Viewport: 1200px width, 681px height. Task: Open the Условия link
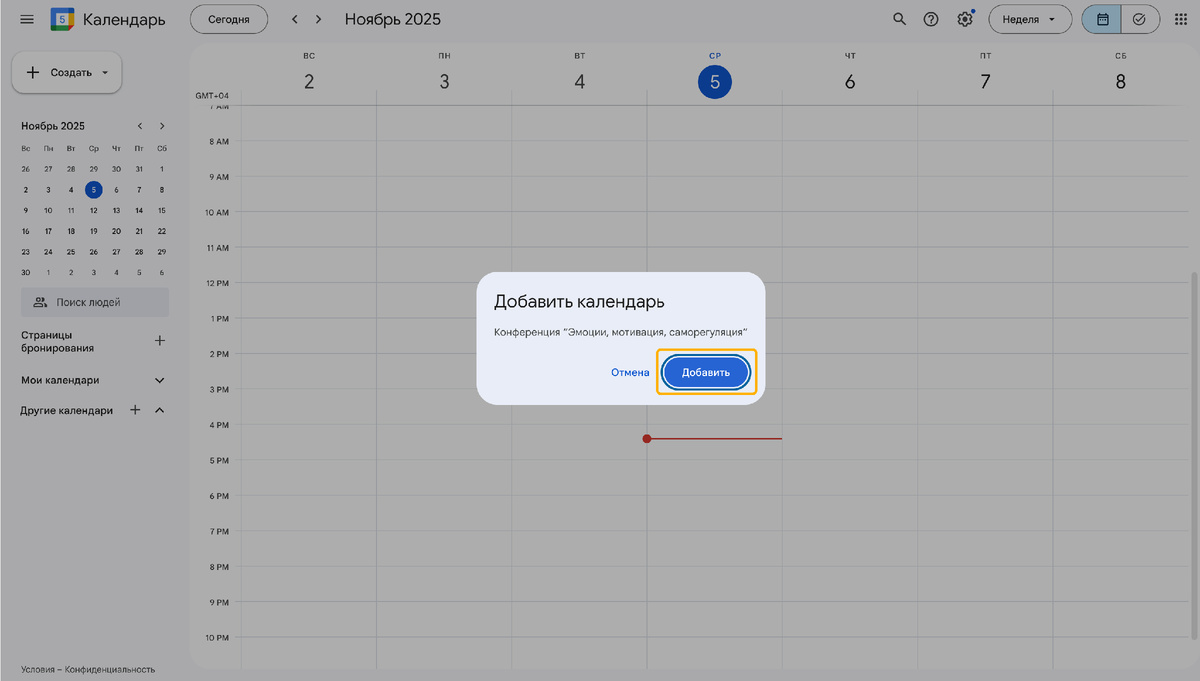tap(40, 669)
